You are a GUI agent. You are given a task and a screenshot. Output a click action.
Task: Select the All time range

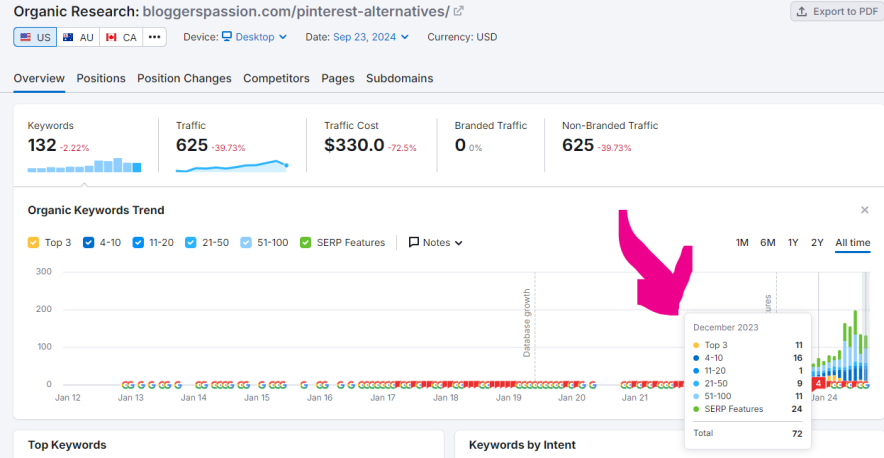(x=852, y=243)
